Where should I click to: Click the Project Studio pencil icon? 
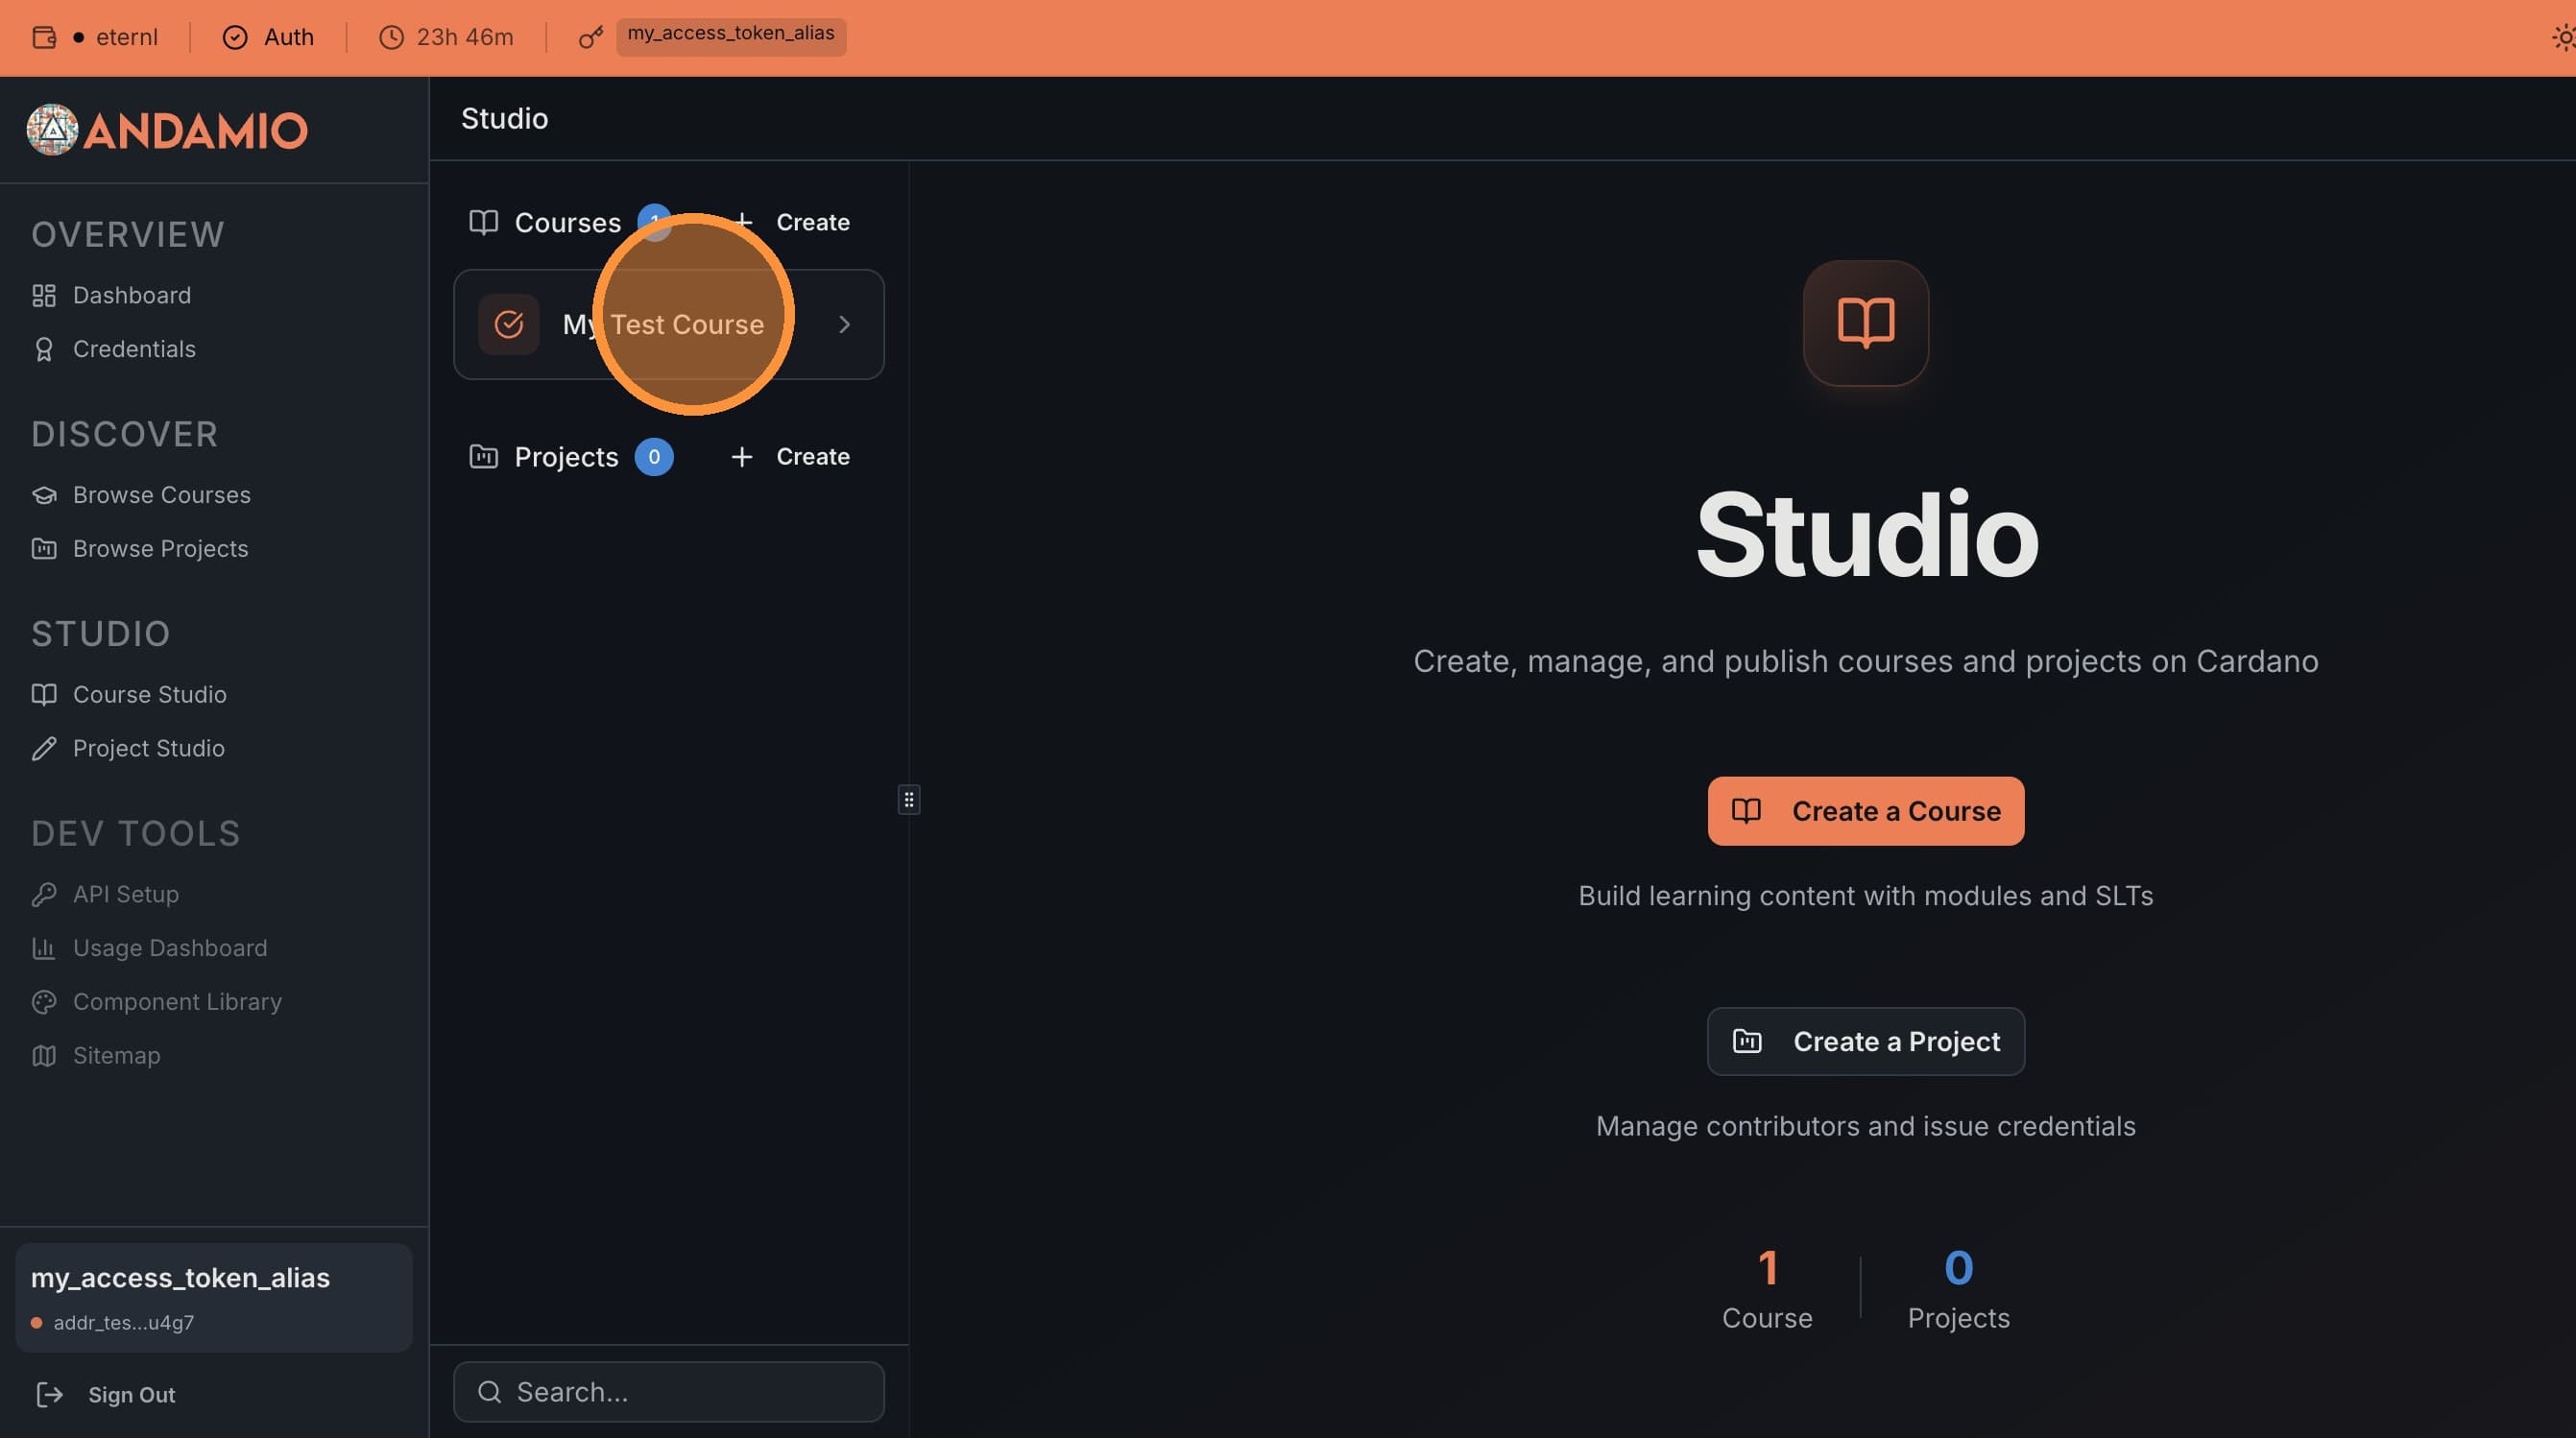pyautogui.click(x=45, y=748)
